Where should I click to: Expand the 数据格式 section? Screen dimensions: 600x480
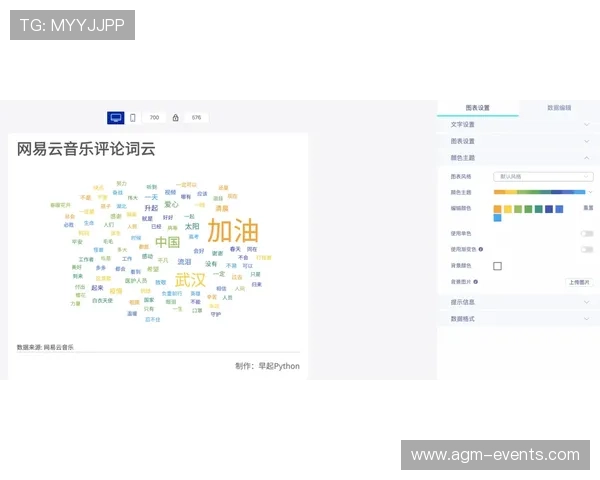518,318
